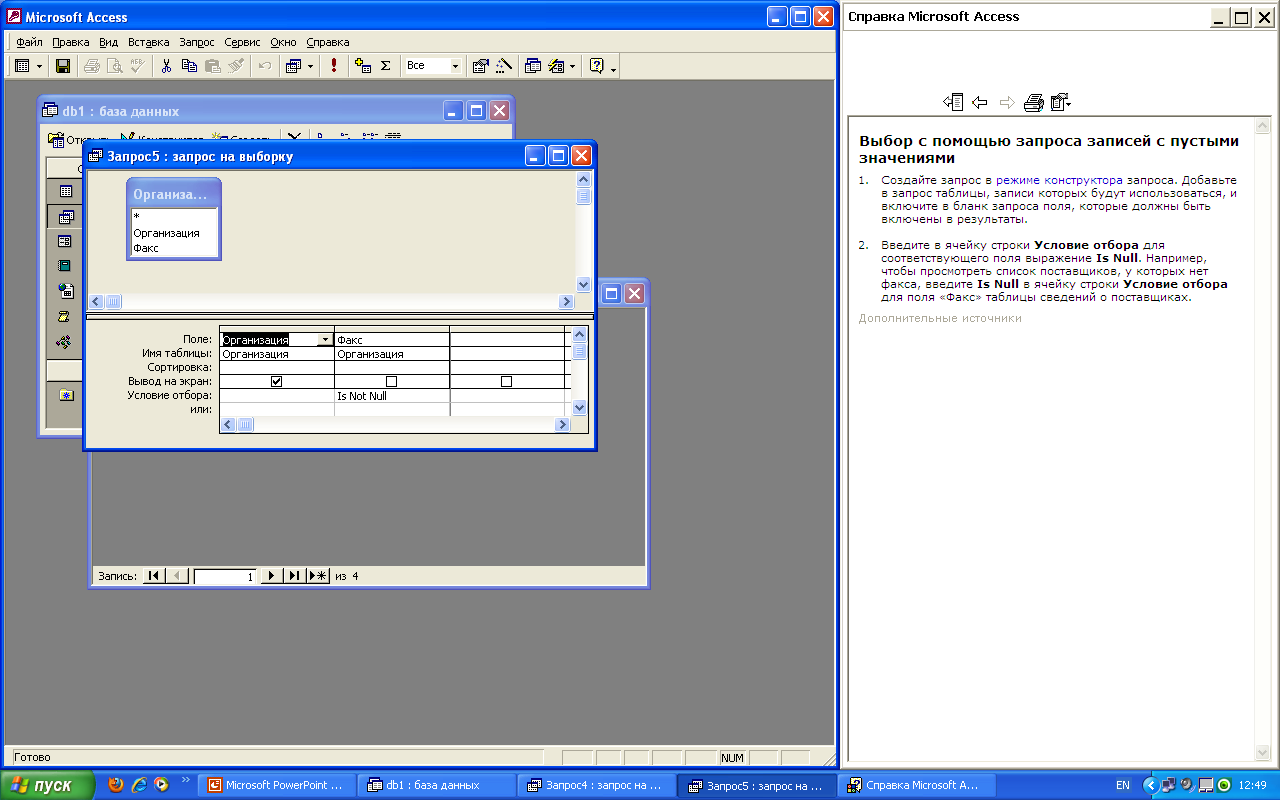Click the New Object icon
The image size is (1280, 800).
click(557, 66)
